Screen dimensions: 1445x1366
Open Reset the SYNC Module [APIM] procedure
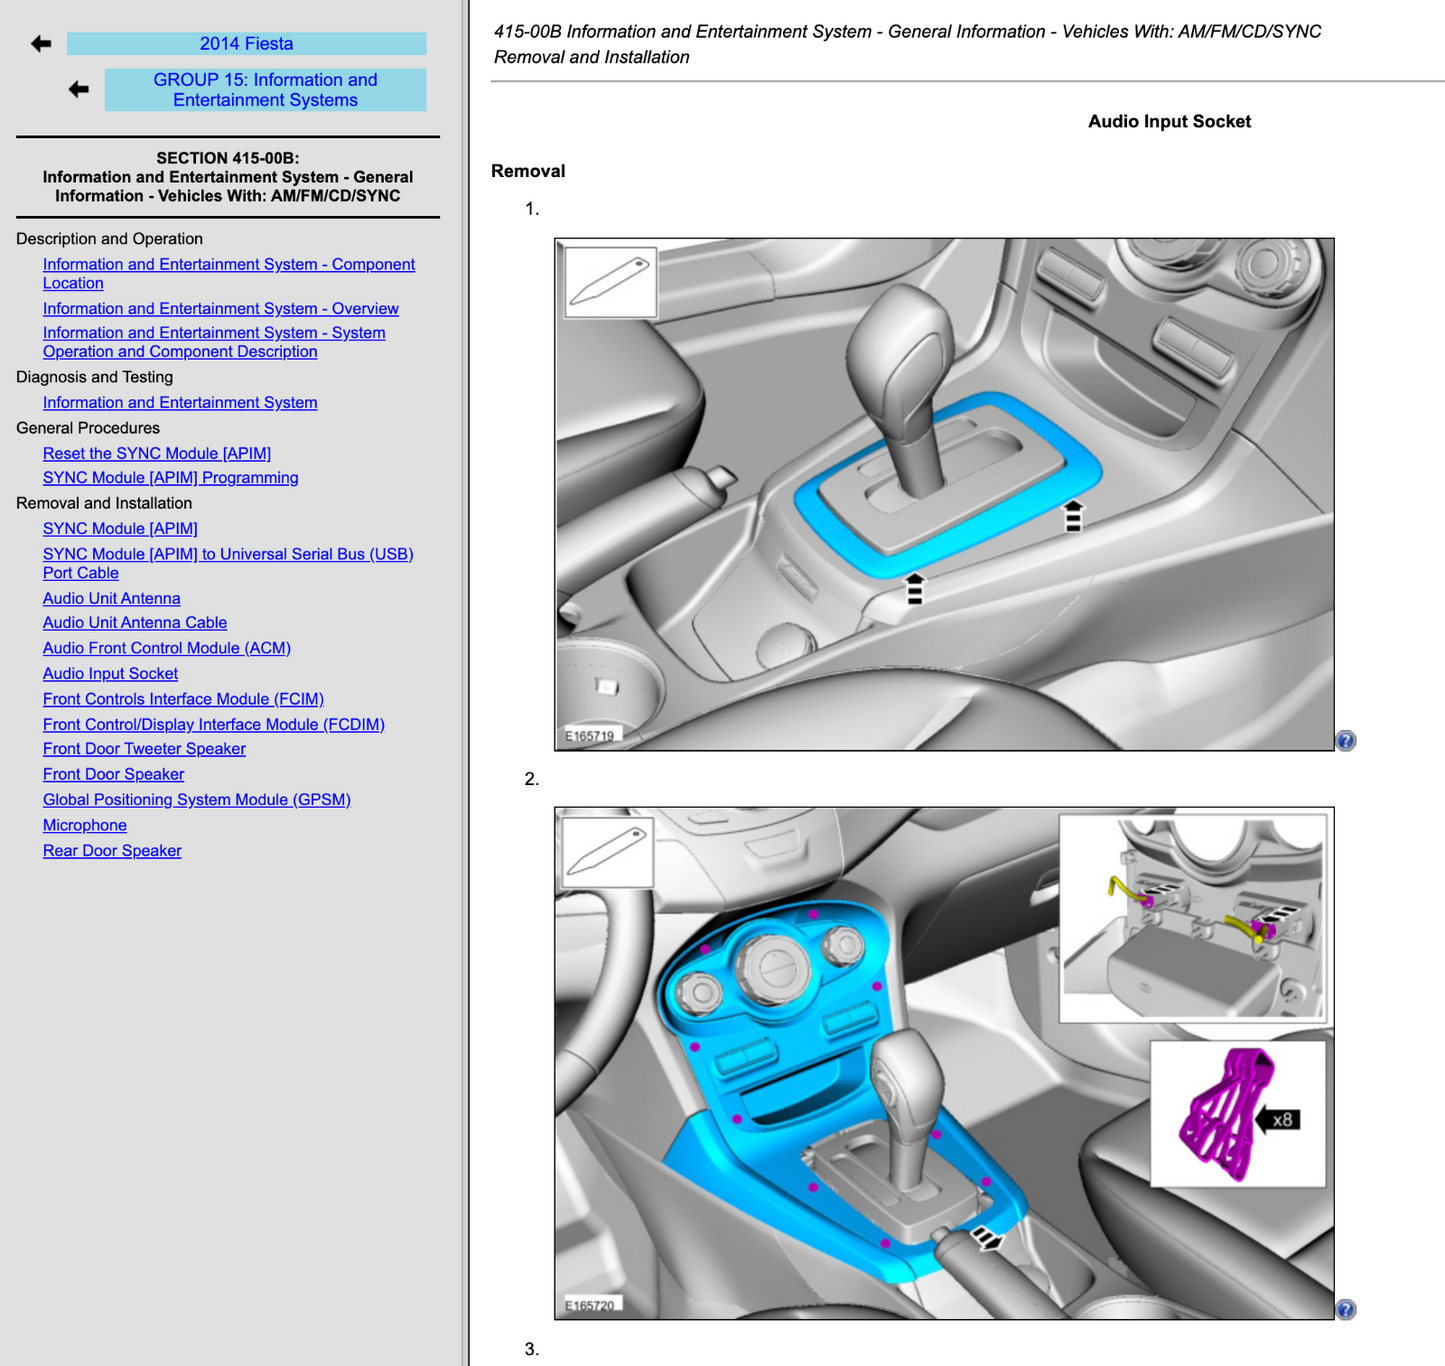(156, 454)
